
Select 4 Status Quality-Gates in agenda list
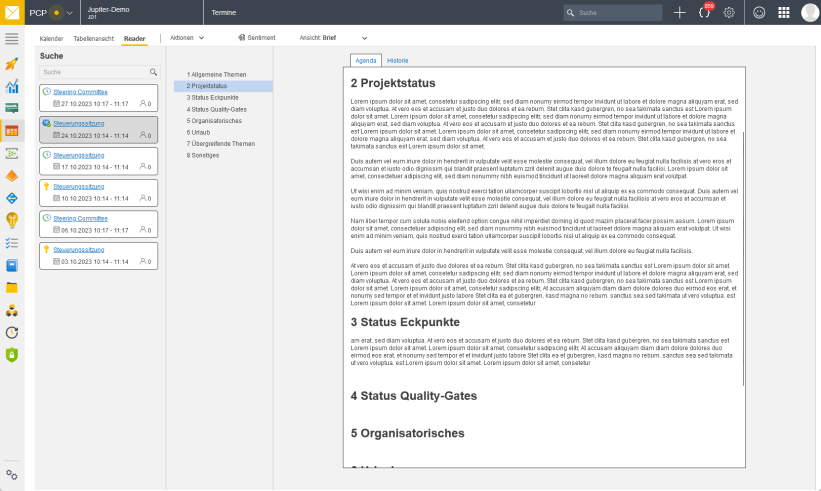tap(216, 109)
